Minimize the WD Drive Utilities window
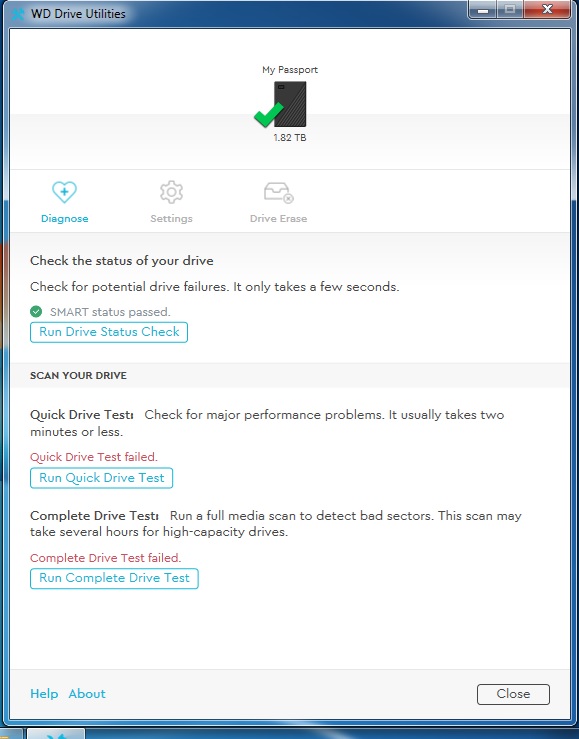Screen dimensions: 579x739 (483, 9)
